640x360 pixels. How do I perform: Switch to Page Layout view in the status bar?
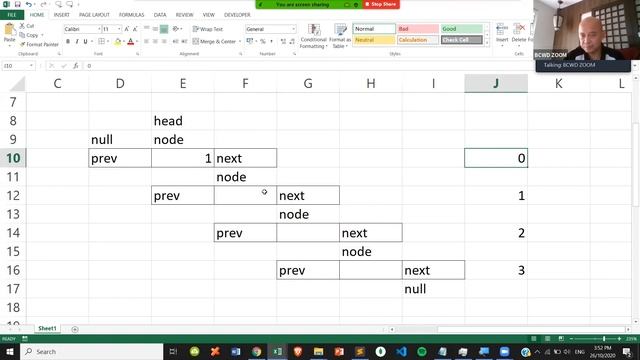(547, 339)
